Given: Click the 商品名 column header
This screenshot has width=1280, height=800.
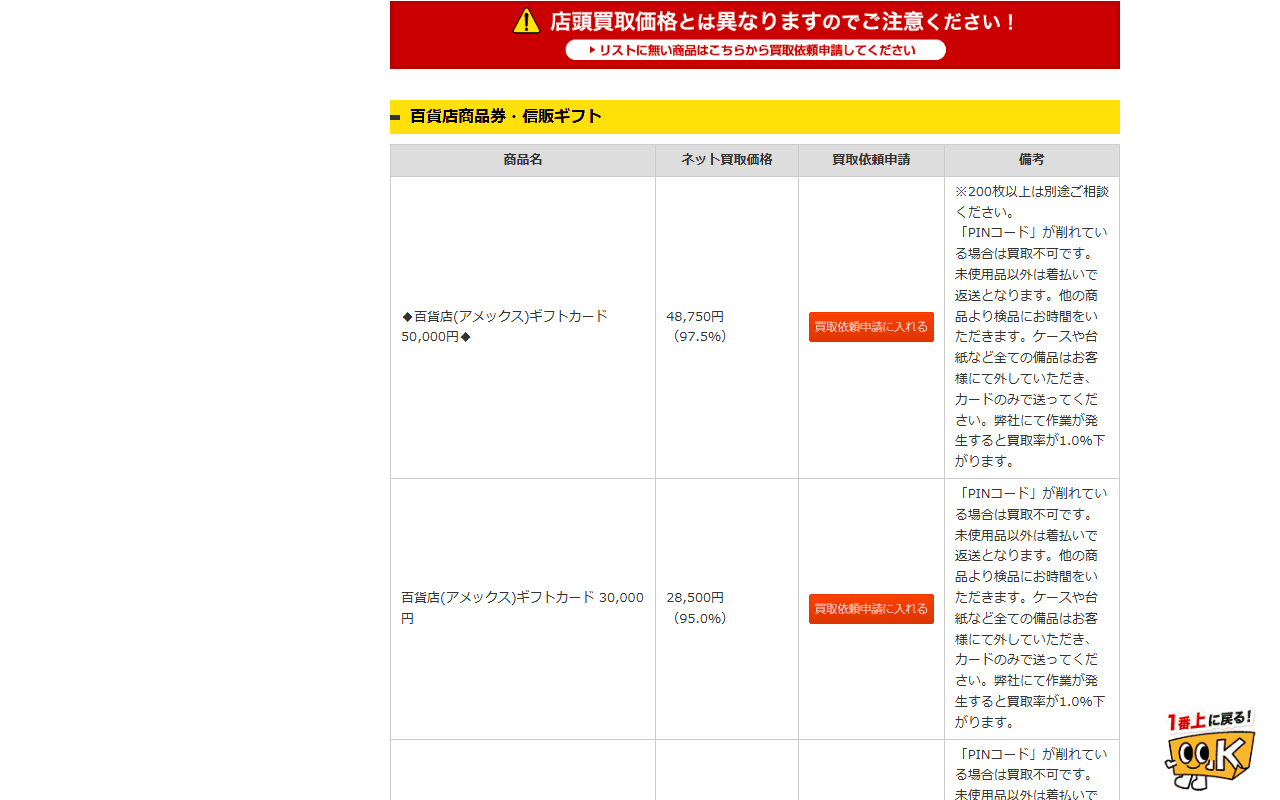Looking at the screenshot, I should click(523, 160).
